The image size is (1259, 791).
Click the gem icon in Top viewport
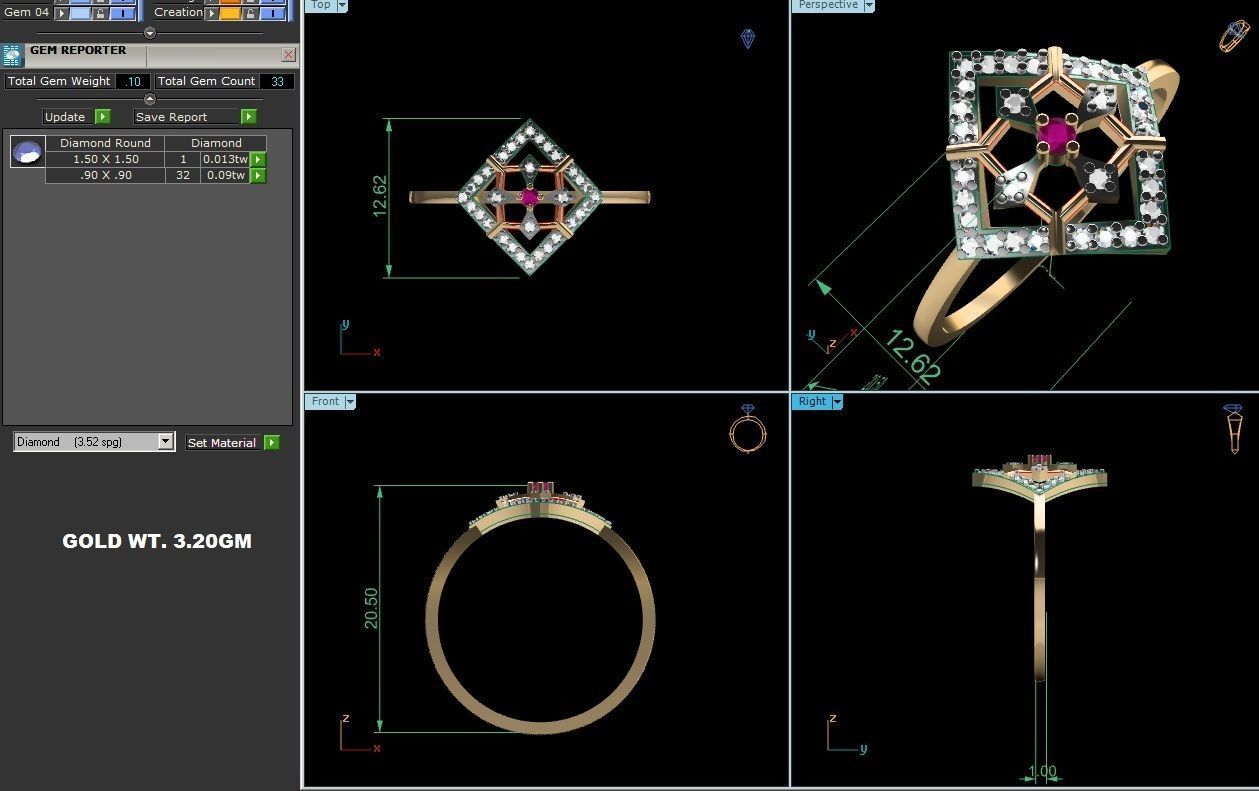748,38
